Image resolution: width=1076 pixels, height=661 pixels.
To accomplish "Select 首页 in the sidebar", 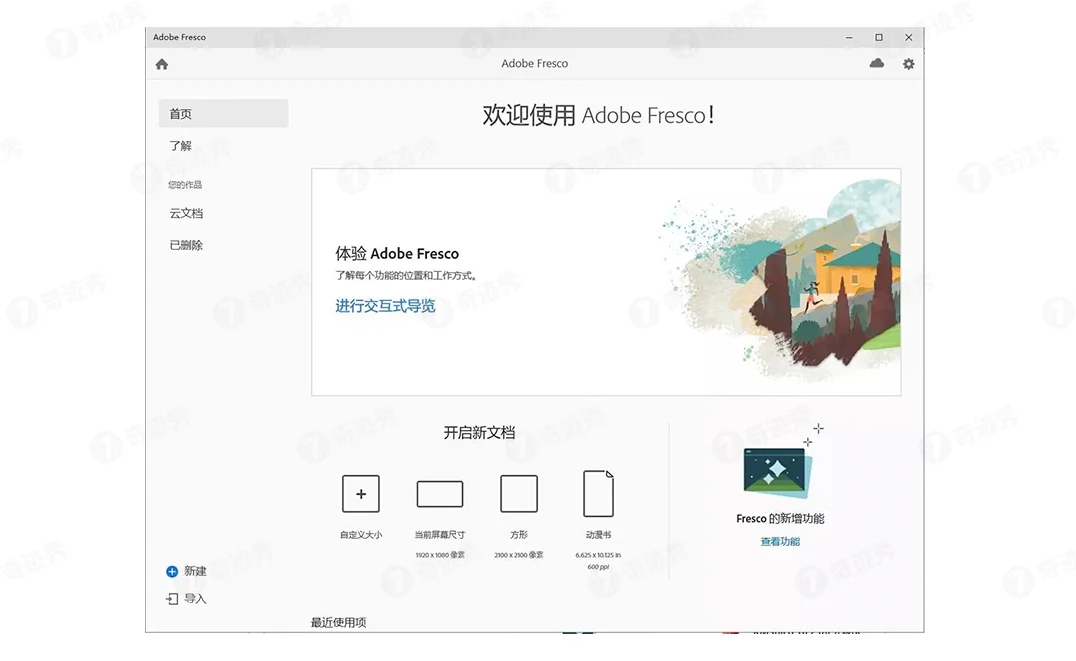I will (180, 113).
